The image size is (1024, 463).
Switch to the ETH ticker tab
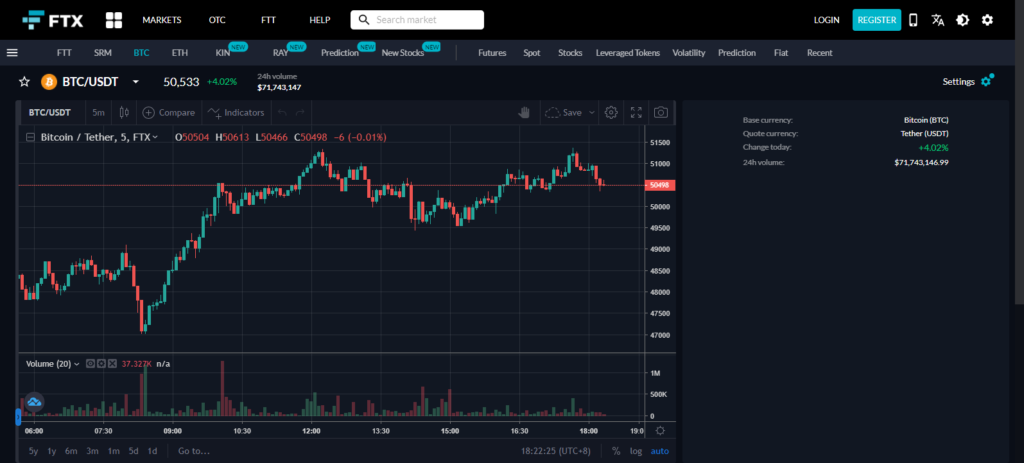pos(180,53)
